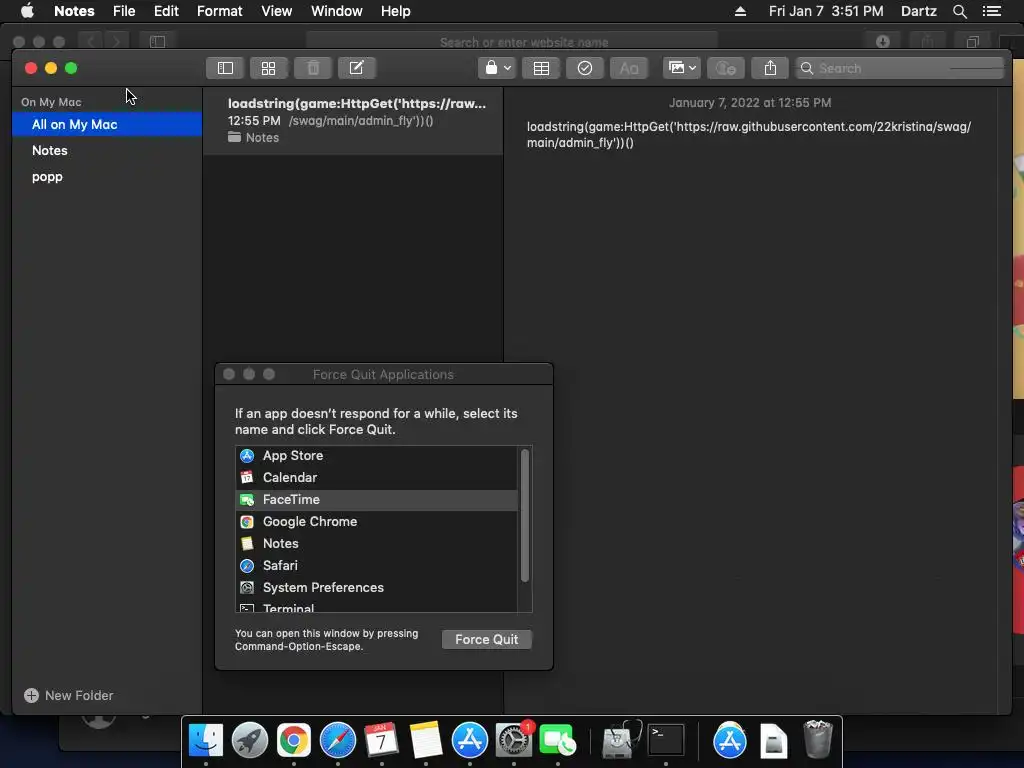Screen dimensions: 1024x768
Task: Click New Folder at sidebar bottom
Action: (x=69, y=696)
